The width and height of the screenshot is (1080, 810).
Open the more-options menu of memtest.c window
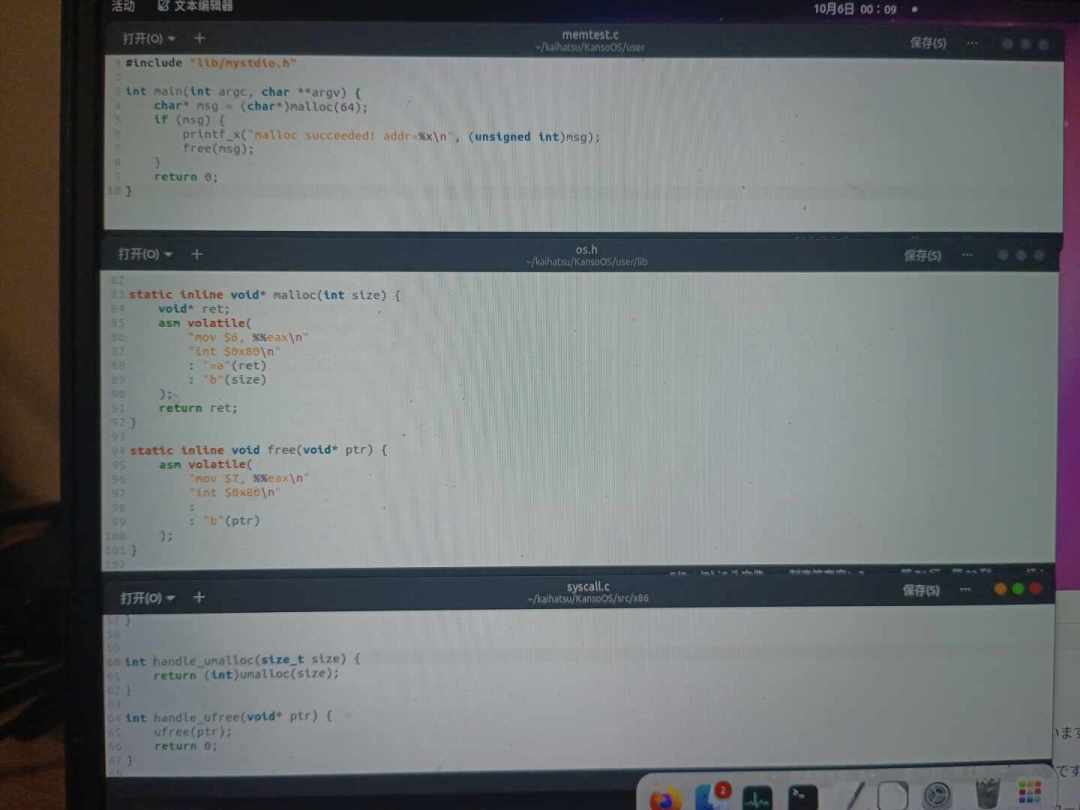[x=972, y=43]
